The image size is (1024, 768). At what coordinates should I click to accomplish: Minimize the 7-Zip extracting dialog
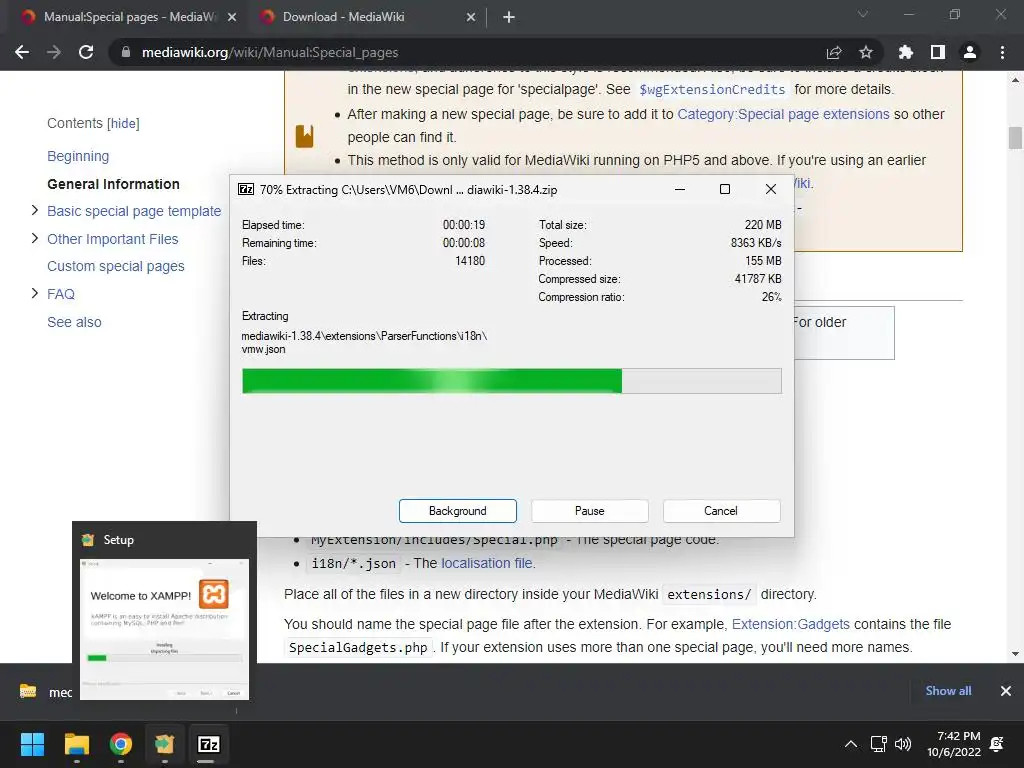(680, 189)
